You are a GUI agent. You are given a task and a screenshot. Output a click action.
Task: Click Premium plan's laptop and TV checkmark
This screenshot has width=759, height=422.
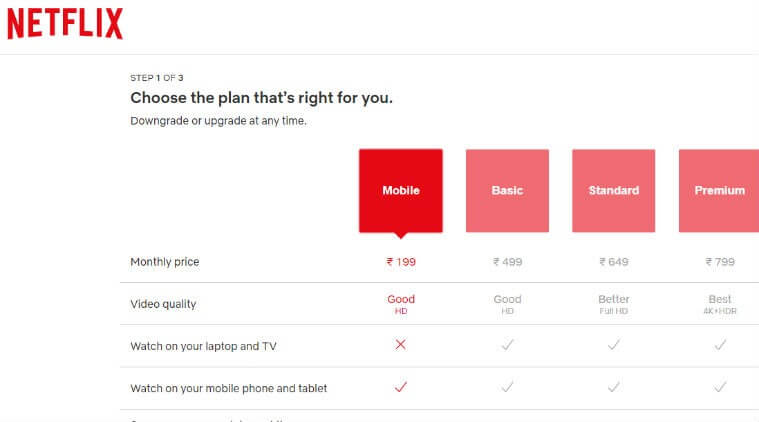coord(720,345)
